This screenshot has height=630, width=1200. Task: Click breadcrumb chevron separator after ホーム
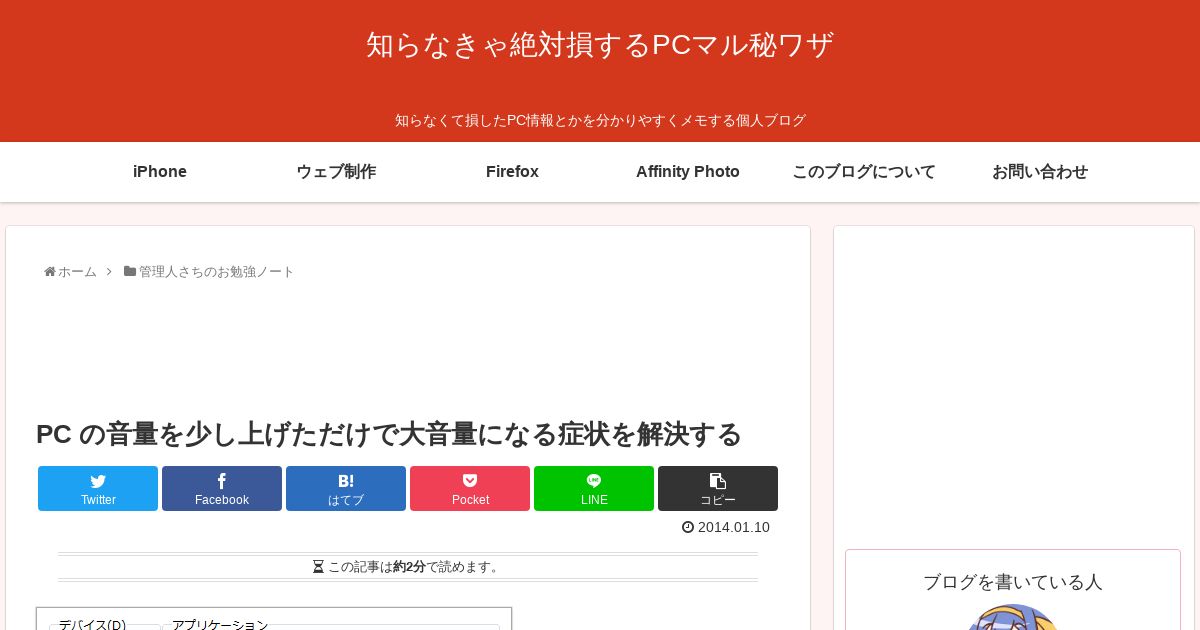(109, 272)
